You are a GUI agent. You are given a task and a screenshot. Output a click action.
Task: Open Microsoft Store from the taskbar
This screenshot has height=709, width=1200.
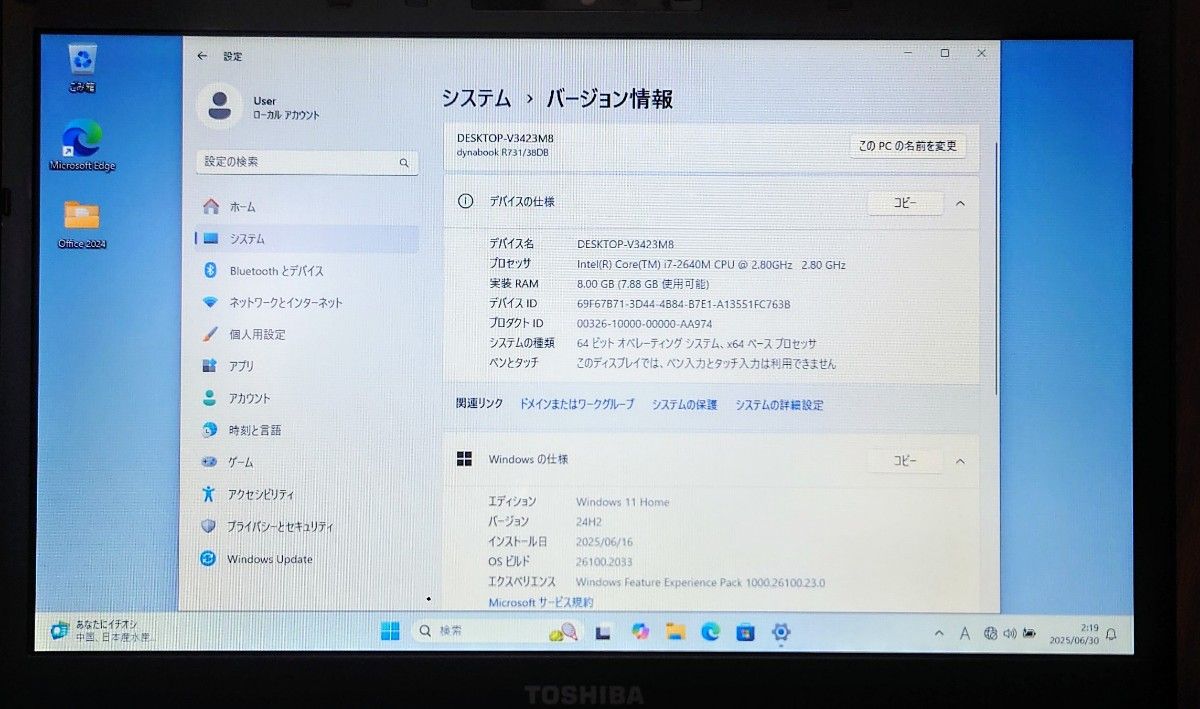tap(746, 632)
